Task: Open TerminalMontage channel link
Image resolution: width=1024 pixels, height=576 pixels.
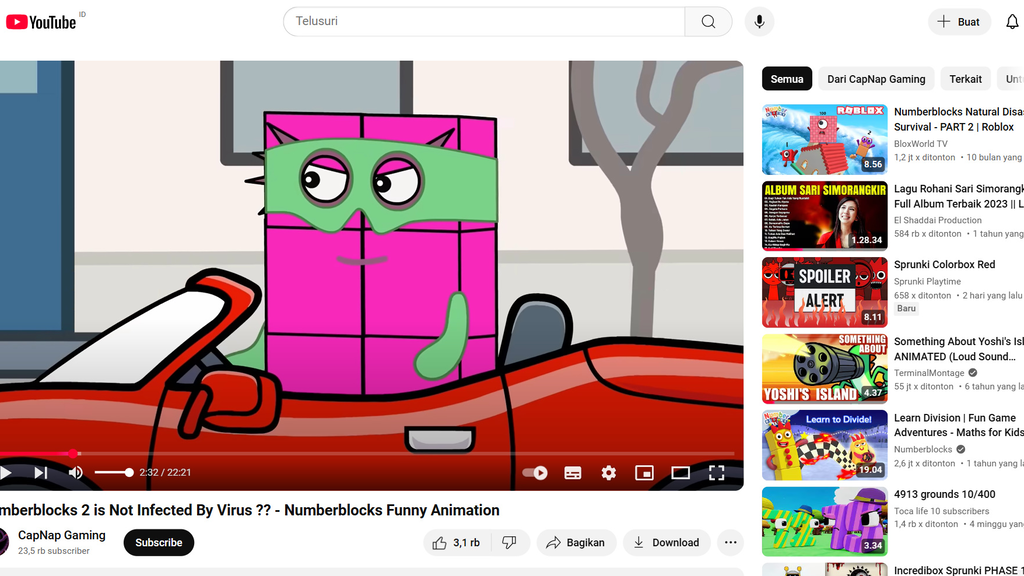Action: point(929,373)
